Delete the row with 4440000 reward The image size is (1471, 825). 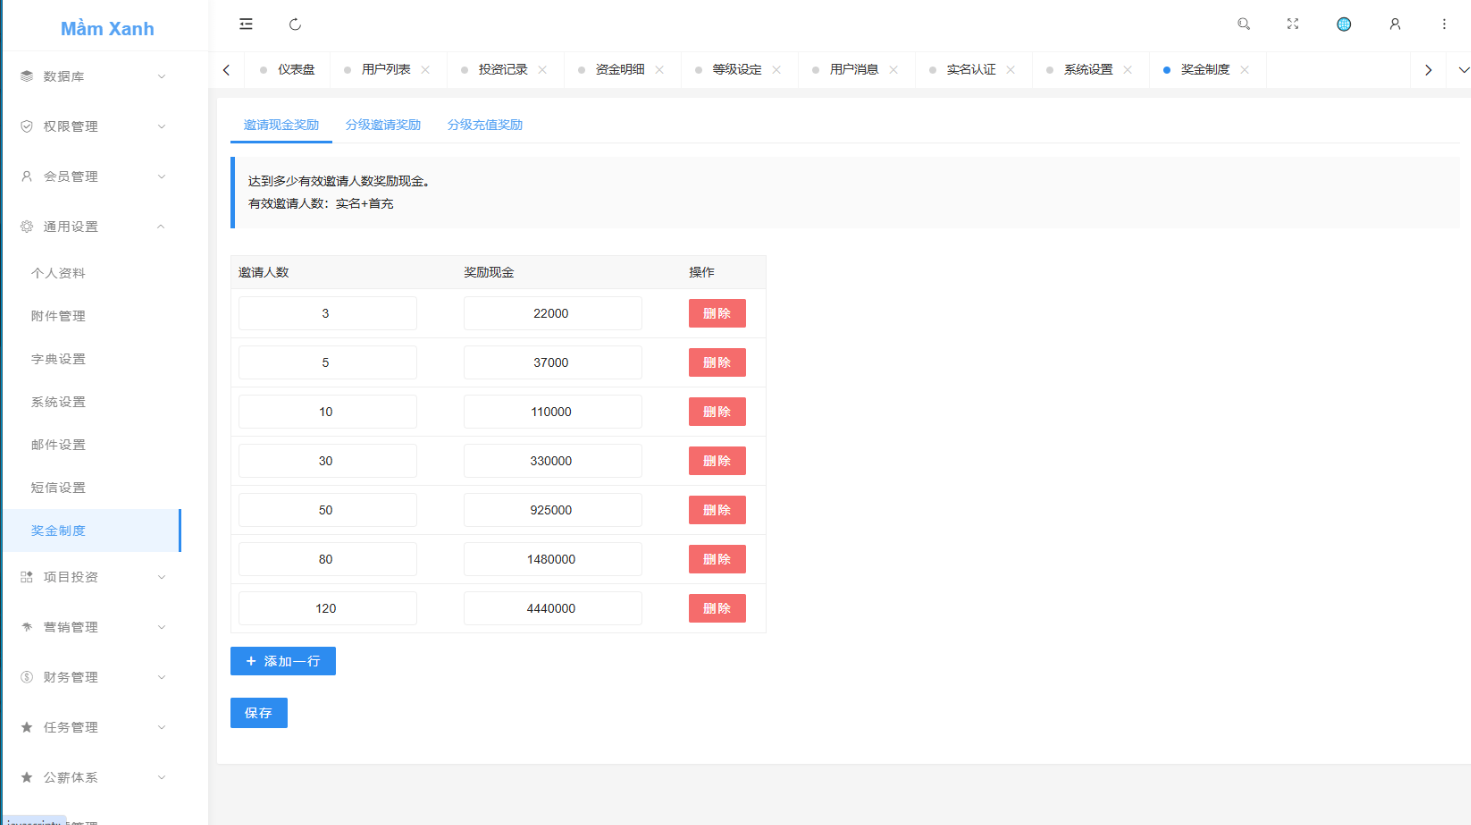click(717, 608)
